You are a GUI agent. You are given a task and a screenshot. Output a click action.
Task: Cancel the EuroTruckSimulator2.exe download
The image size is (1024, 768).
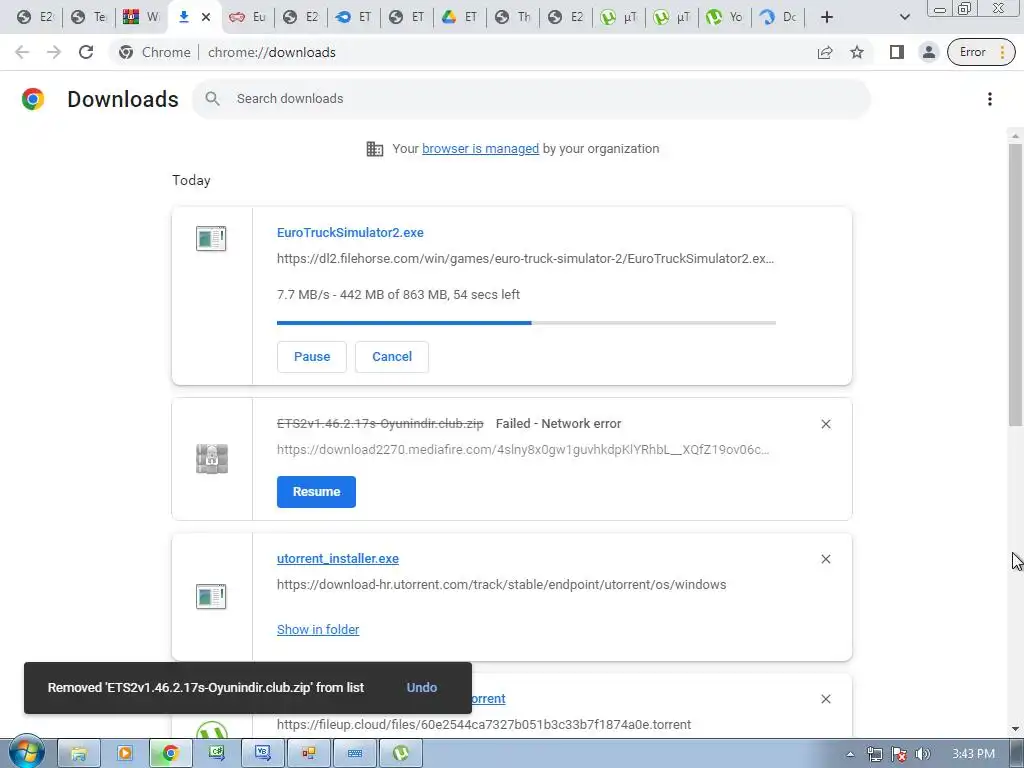click(392, 357)
